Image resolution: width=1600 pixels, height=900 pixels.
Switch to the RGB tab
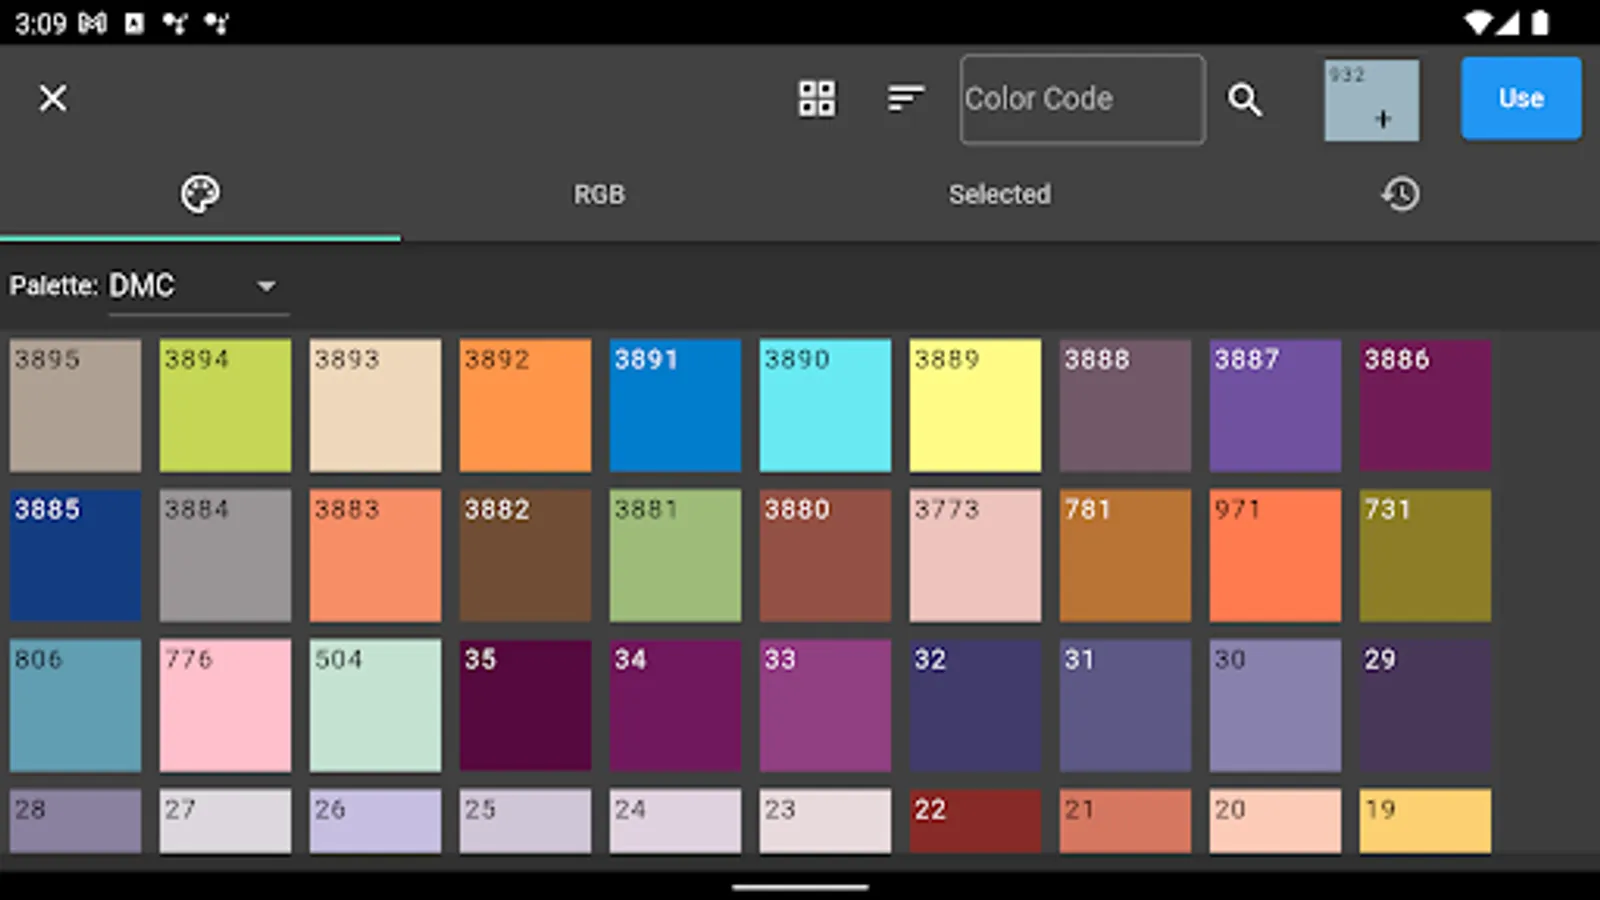point(599,194)
